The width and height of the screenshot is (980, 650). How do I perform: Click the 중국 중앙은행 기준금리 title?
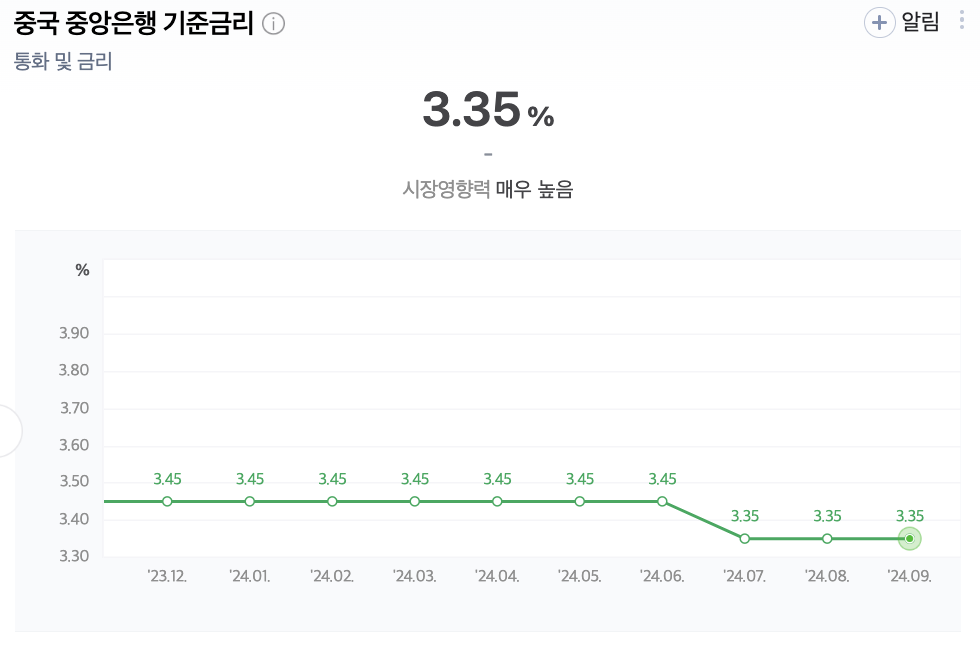point(134,24)
